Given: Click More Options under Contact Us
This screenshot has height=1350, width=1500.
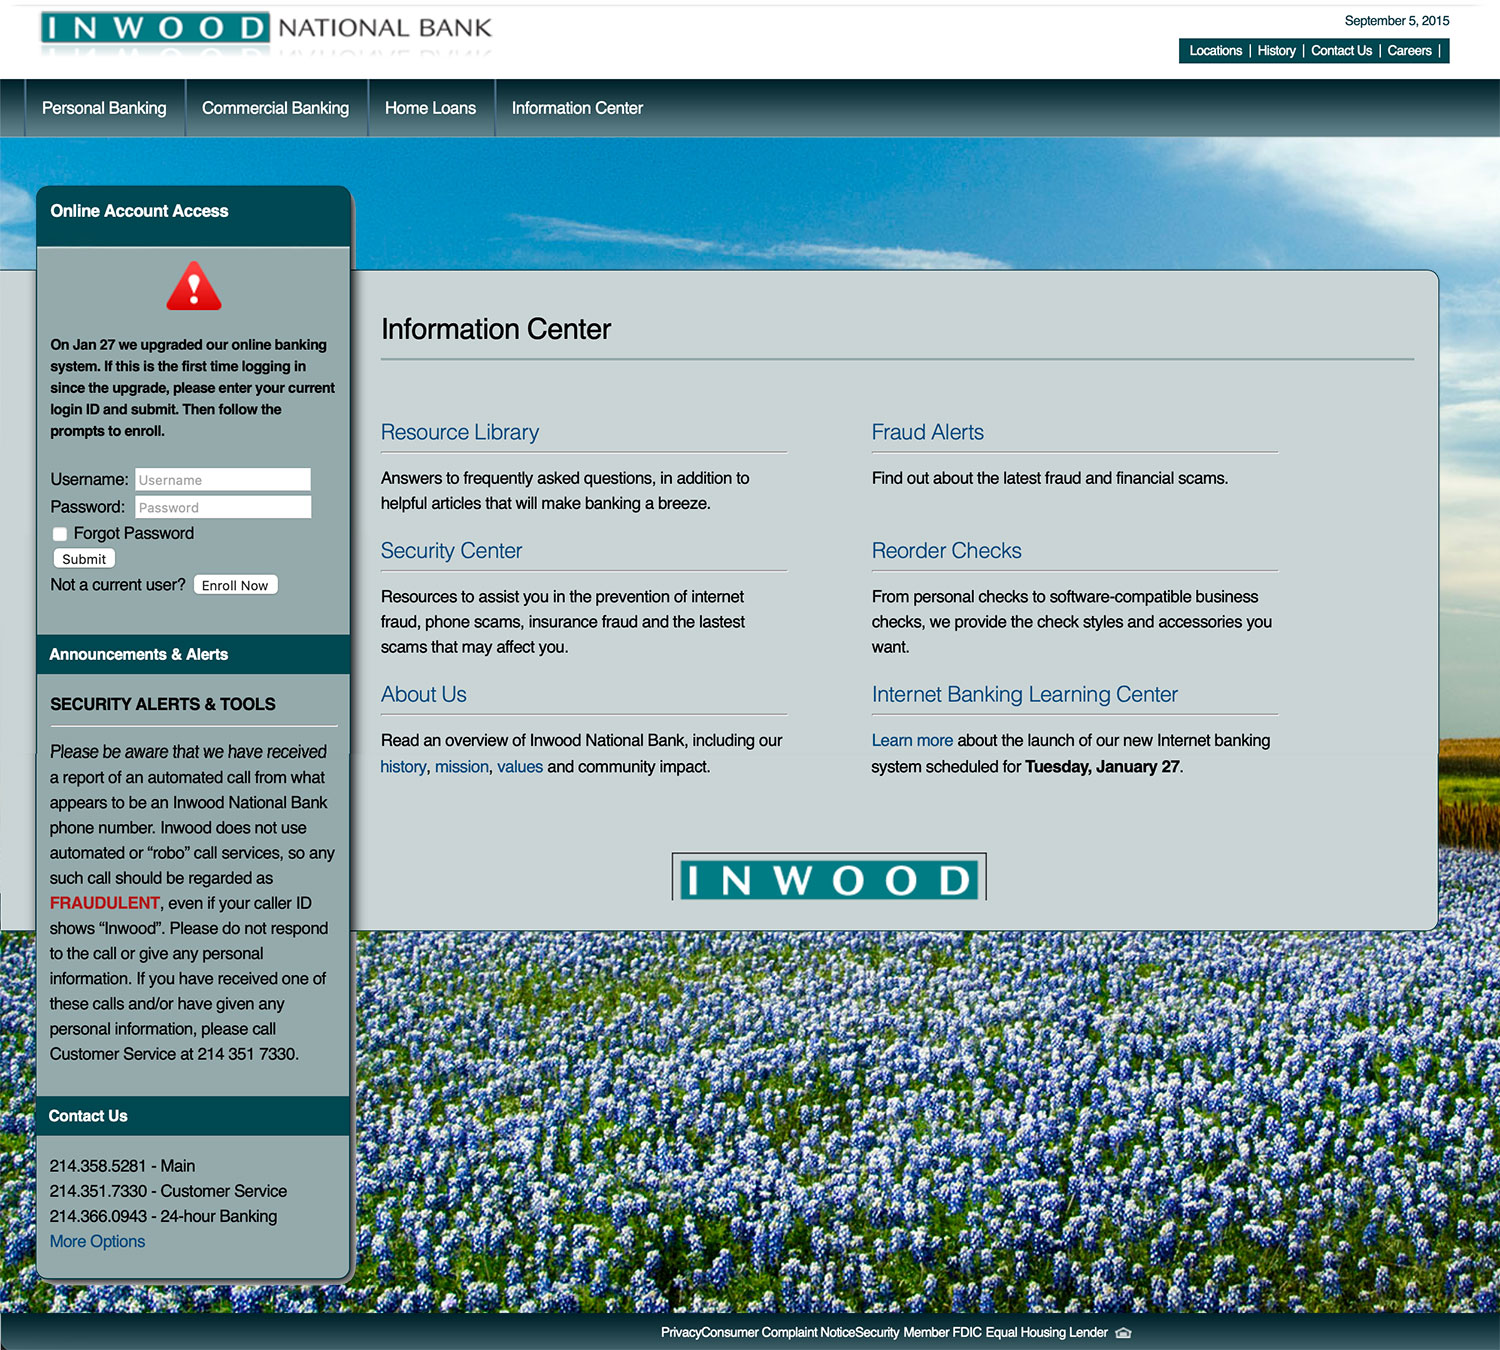Looking at the screenshot, I should click(97, 1241).
